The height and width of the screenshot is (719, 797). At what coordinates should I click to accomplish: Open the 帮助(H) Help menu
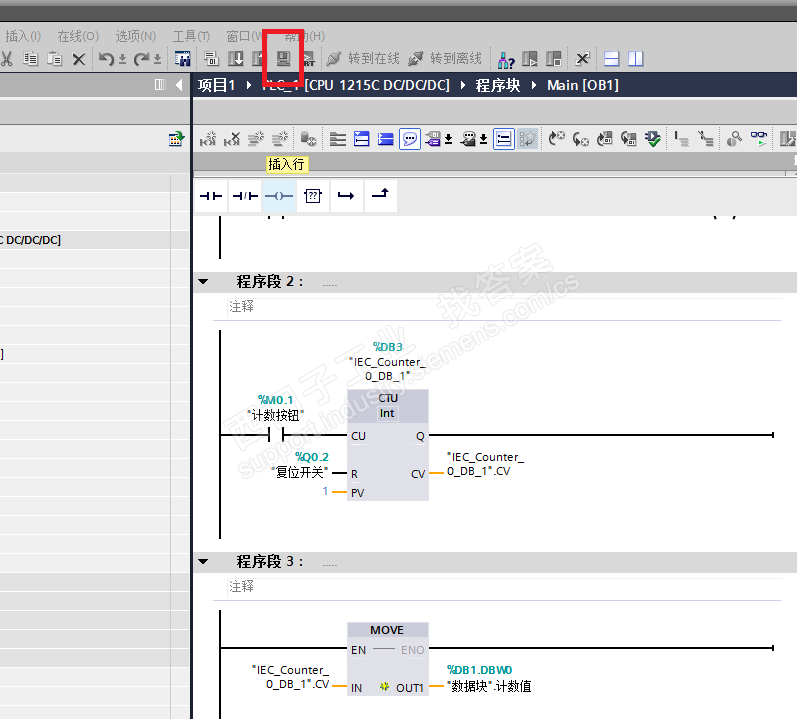[x=304, y=36]
